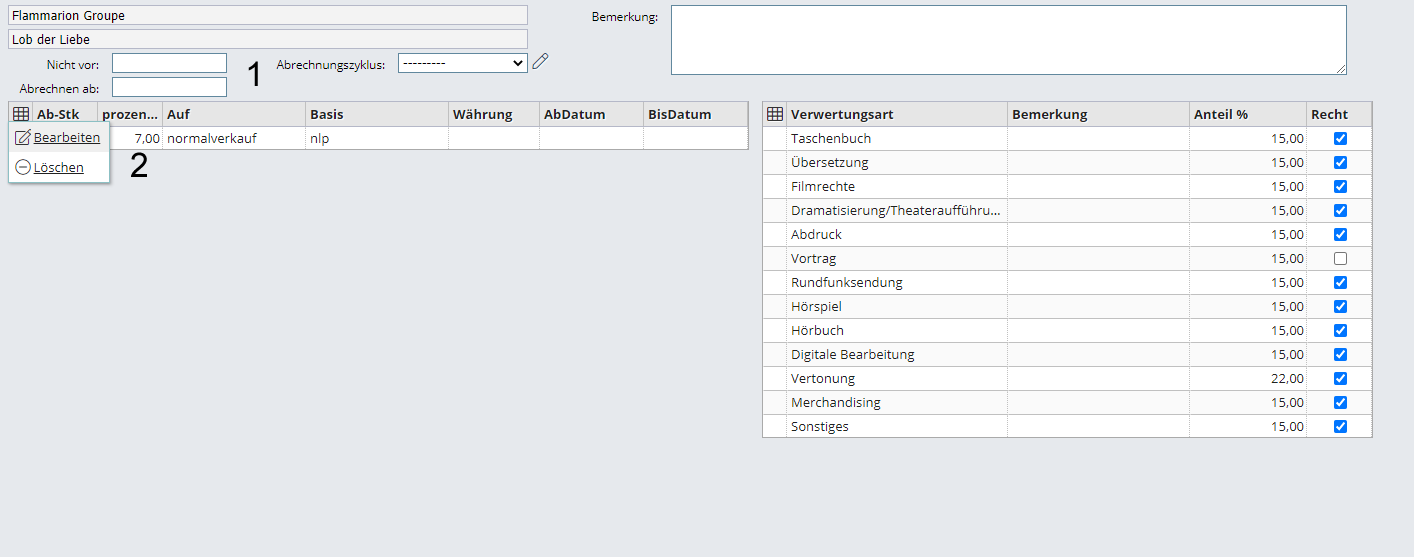Click grid icon in left table header
Viewport: 1414px width, 557px height.
(x=21, y=114)
